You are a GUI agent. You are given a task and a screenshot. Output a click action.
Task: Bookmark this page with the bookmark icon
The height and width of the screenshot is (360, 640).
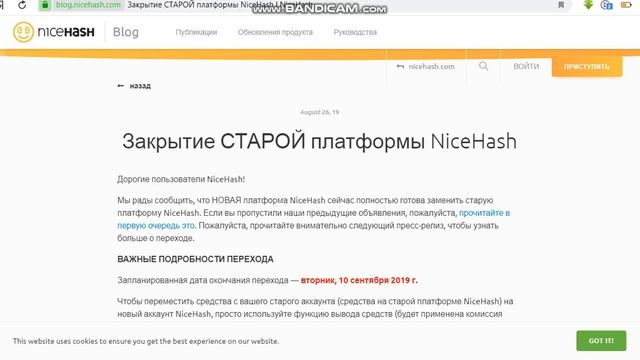tap(561, 5)
